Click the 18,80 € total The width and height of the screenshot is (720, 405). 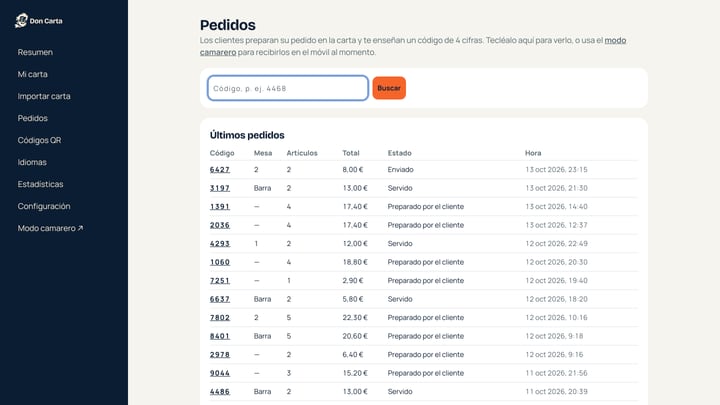pos(355,262)
